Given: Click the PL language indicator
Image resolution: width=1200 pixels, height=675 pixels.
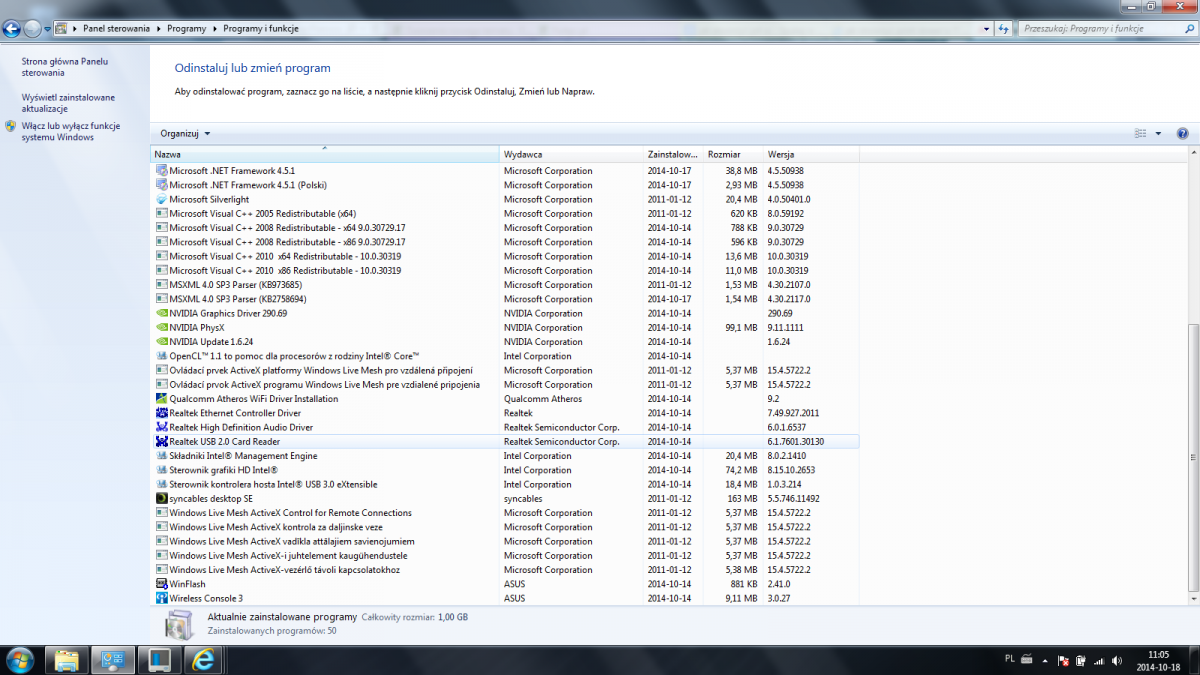Looking at the screenshot, I should coord(1008,660).
